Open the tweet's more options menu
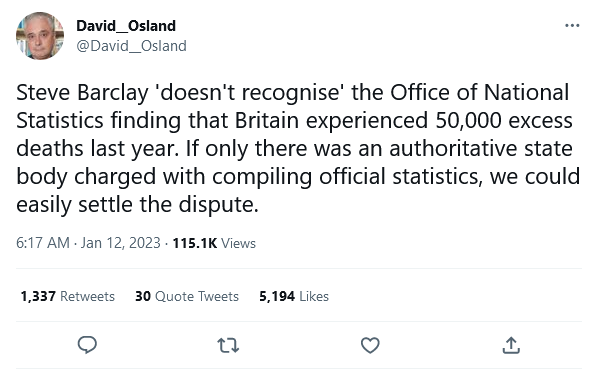Image resolution: width=598 pixels, height=369 pixels. click(572, 26)
